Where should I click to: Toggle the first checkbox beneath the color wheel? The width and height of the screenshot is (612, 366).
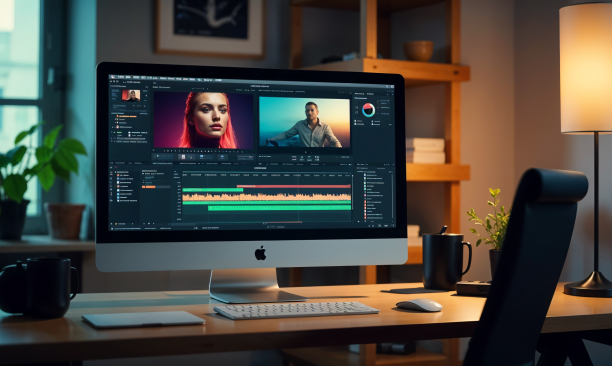click(x=356, y=121)
